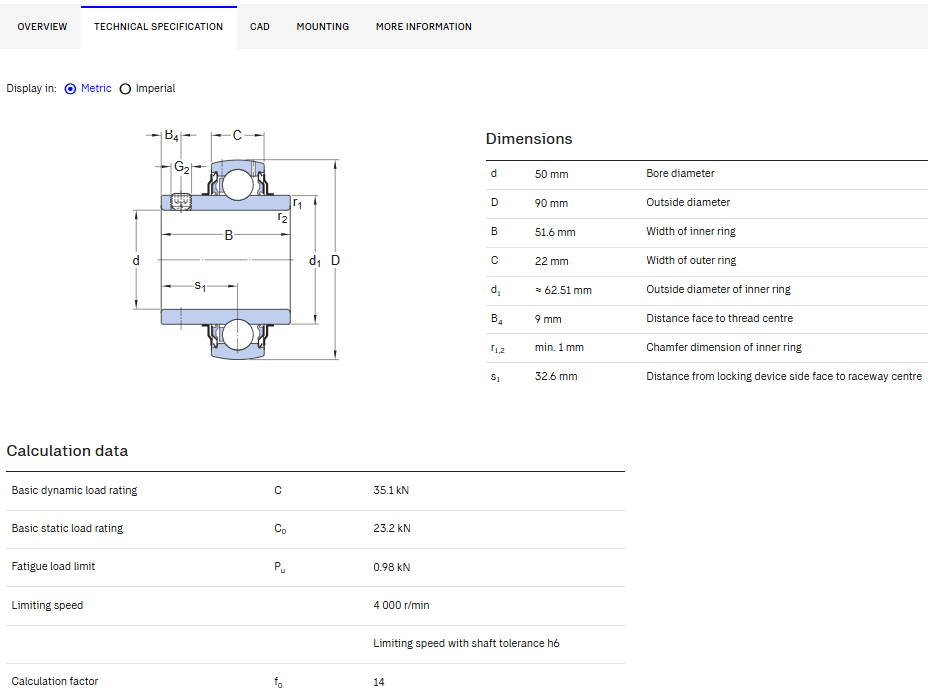Choose the Imperial radio button

(x=125, y=89)
